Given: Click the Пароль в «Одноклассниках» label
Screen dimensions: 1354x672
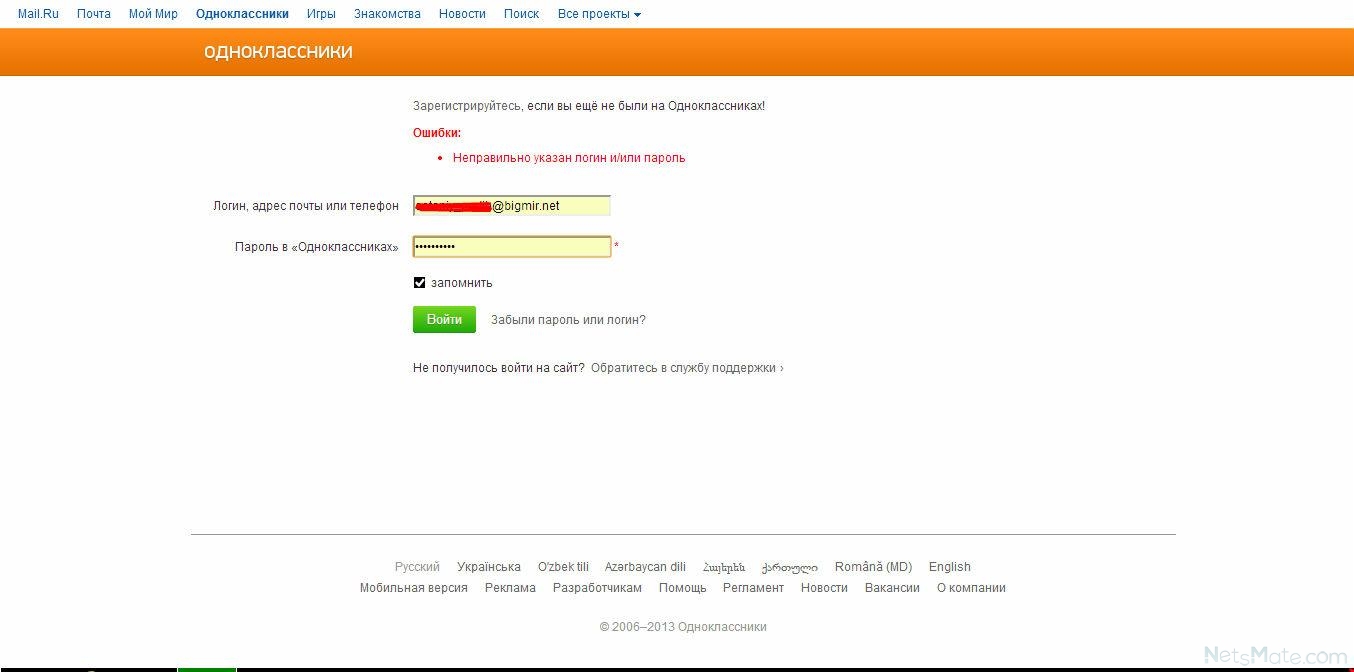Looking at the screenshot, I should point(317,247).
